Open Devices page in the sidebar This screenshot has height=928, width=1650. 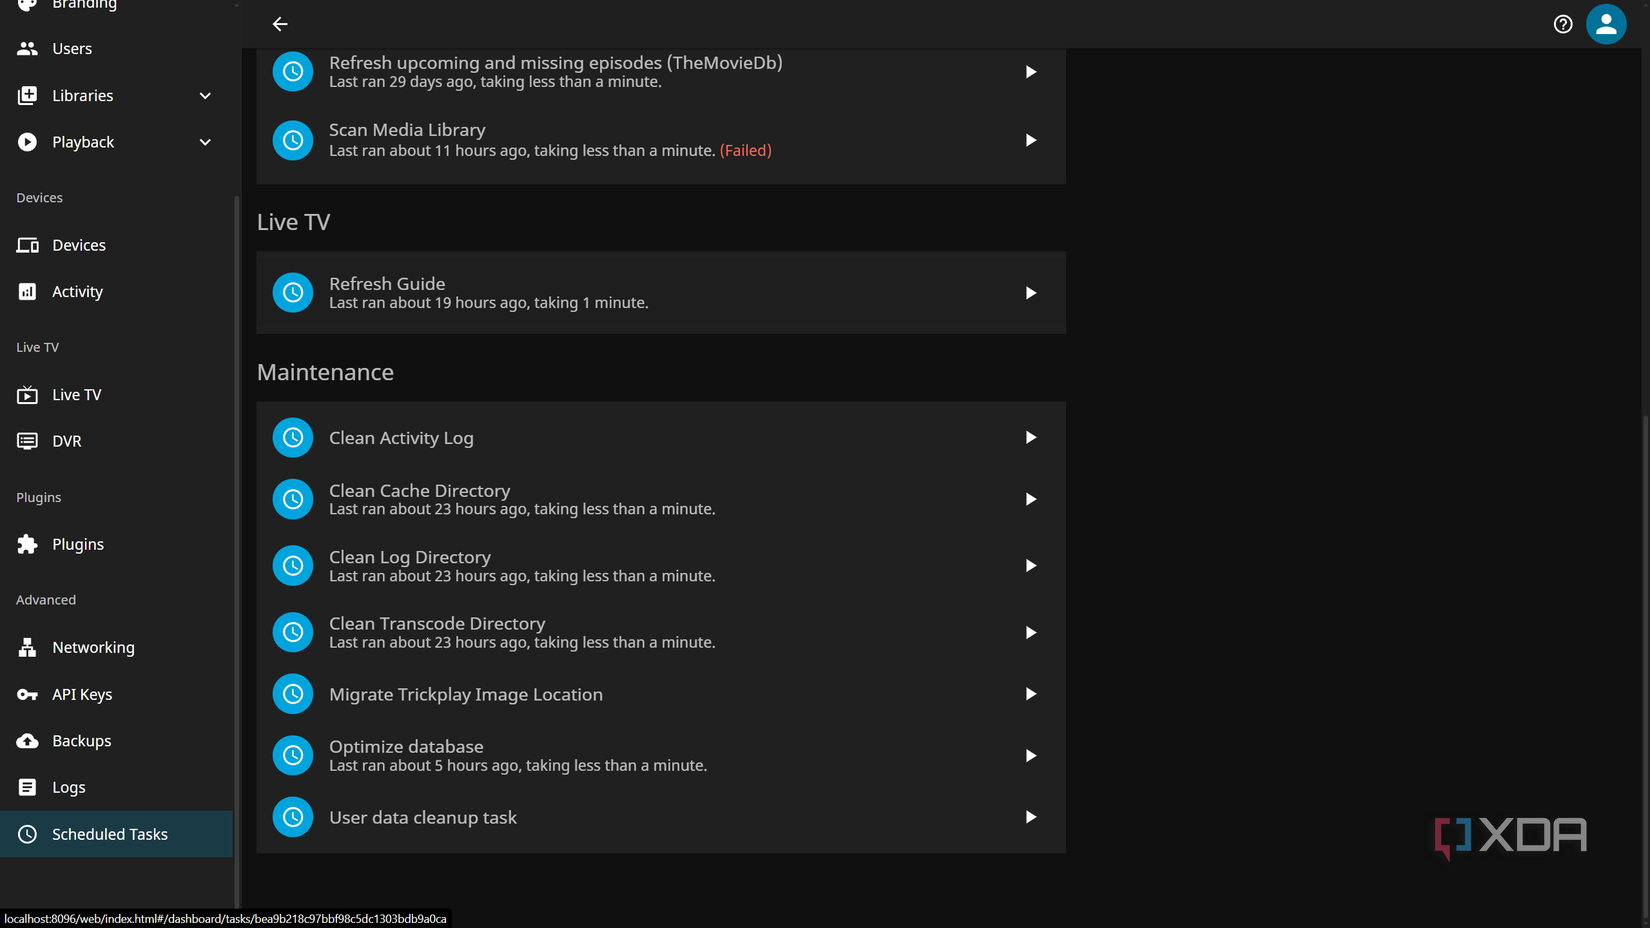click(116, 245)
